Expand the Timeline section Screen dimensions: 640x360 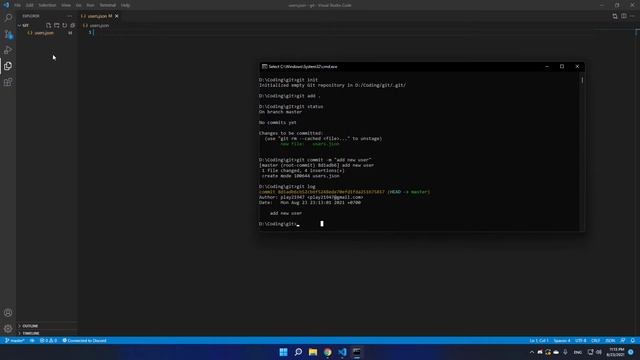coord(47,333)
